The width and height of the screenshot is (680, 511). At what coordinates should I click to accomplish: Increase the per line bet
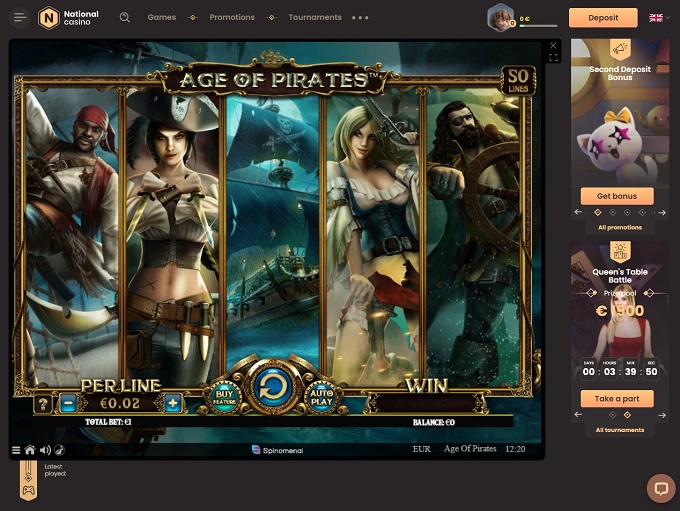coord(173,404)
